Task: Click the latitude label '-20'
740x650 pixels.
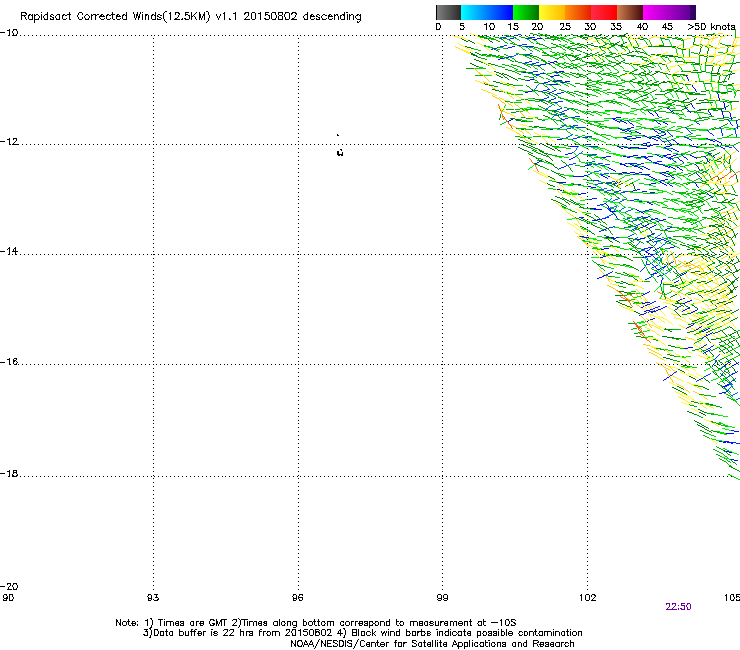Action: click(9, 586)
